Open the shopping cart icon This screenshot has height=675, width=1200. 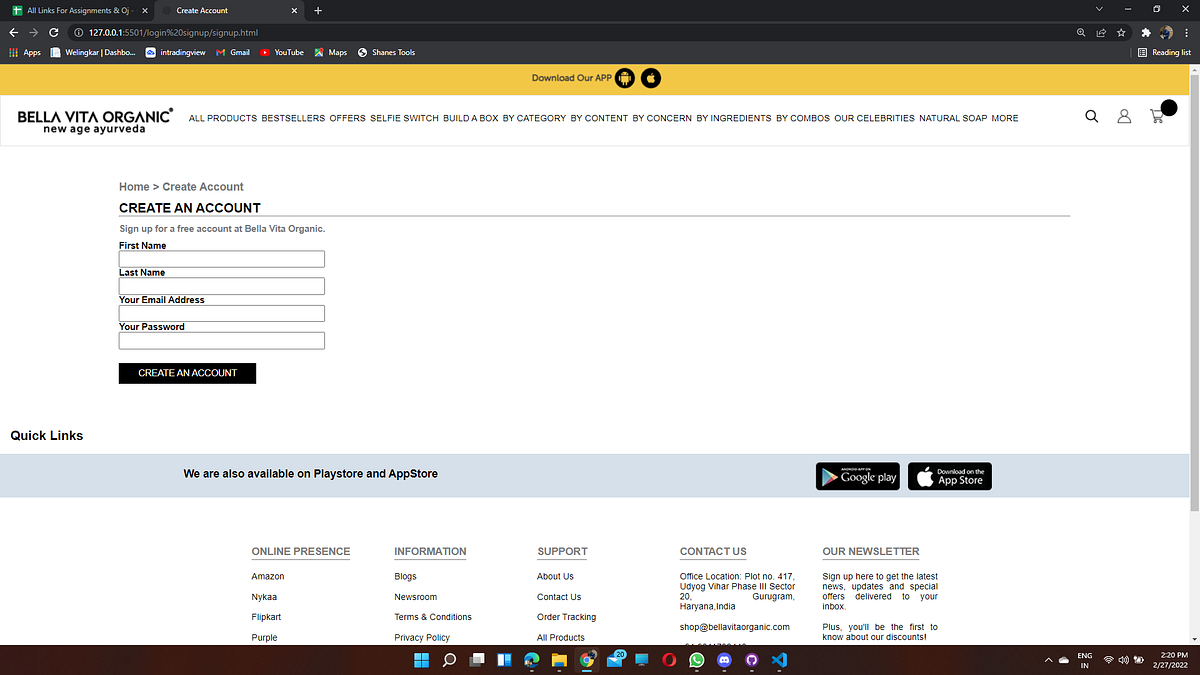click(x=1157, y=117)
